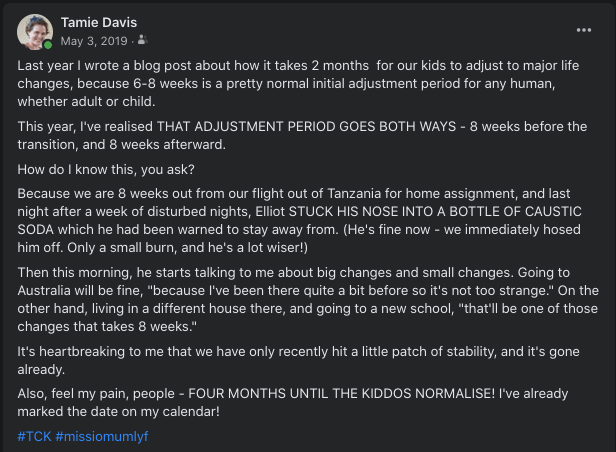Open the three-dots post options menu
This screenshot has height=452, width=616.
coord(584,31)
